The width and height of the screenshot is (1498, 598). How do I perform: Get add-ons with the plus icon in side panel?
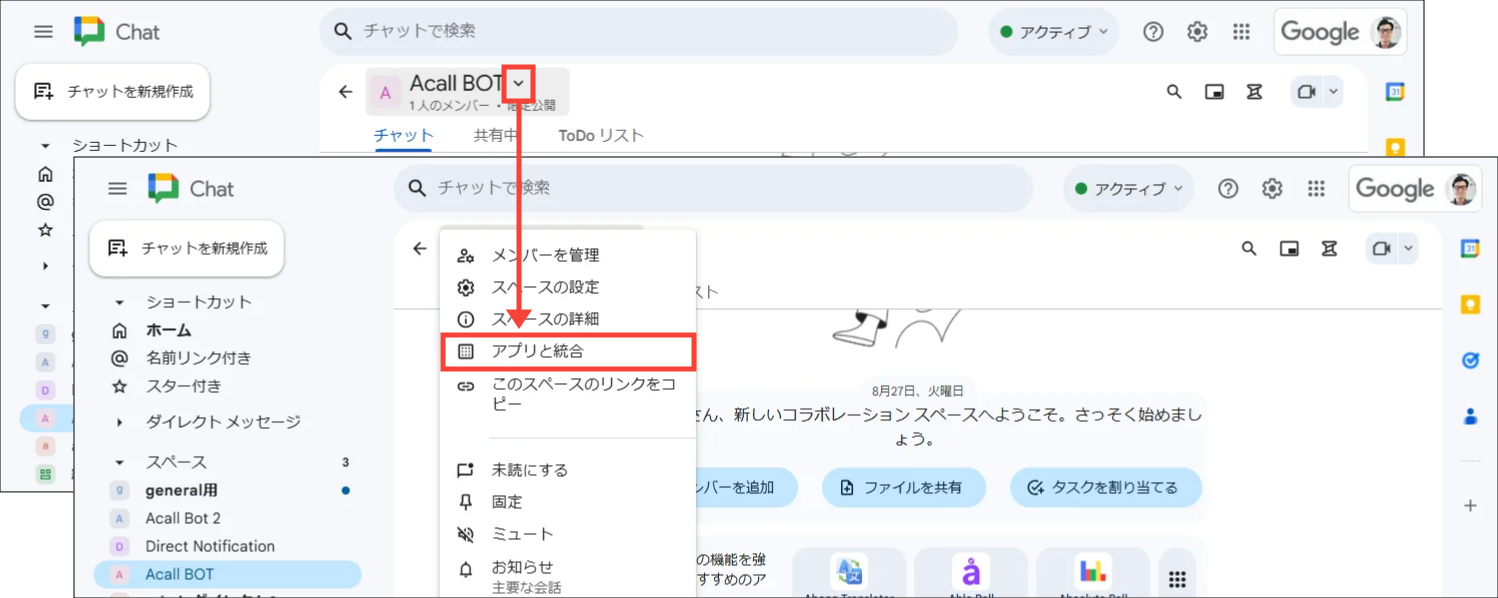click(1470, 506)
